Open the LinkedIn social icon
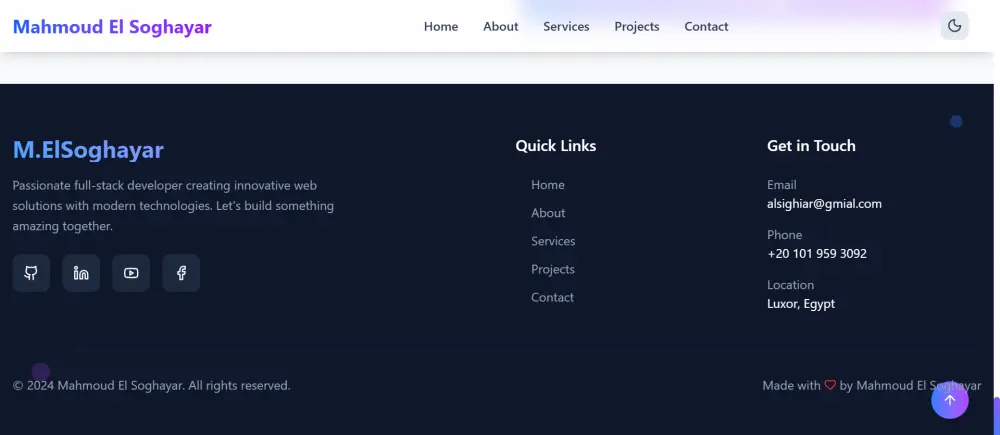Screen dimensions: 1000x435 tap(81, 273)
